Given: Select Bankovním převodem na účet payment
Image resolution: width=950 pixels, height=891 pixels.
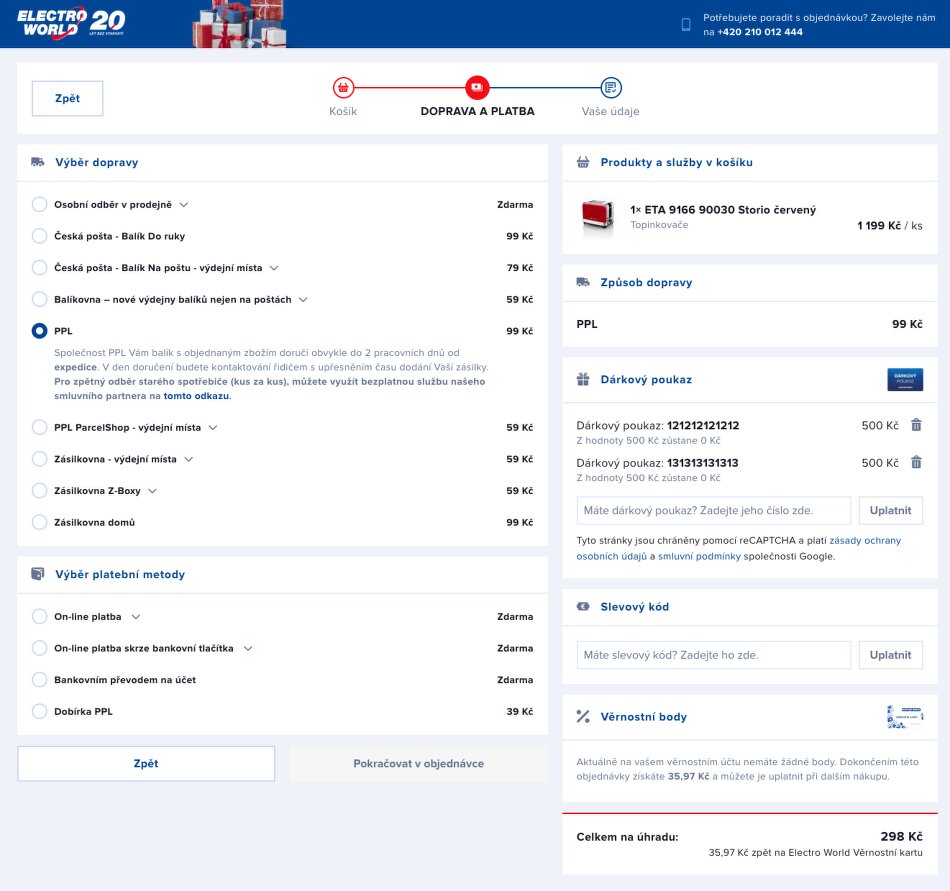Looking at the screenshot, I should [x=40, y=680].
